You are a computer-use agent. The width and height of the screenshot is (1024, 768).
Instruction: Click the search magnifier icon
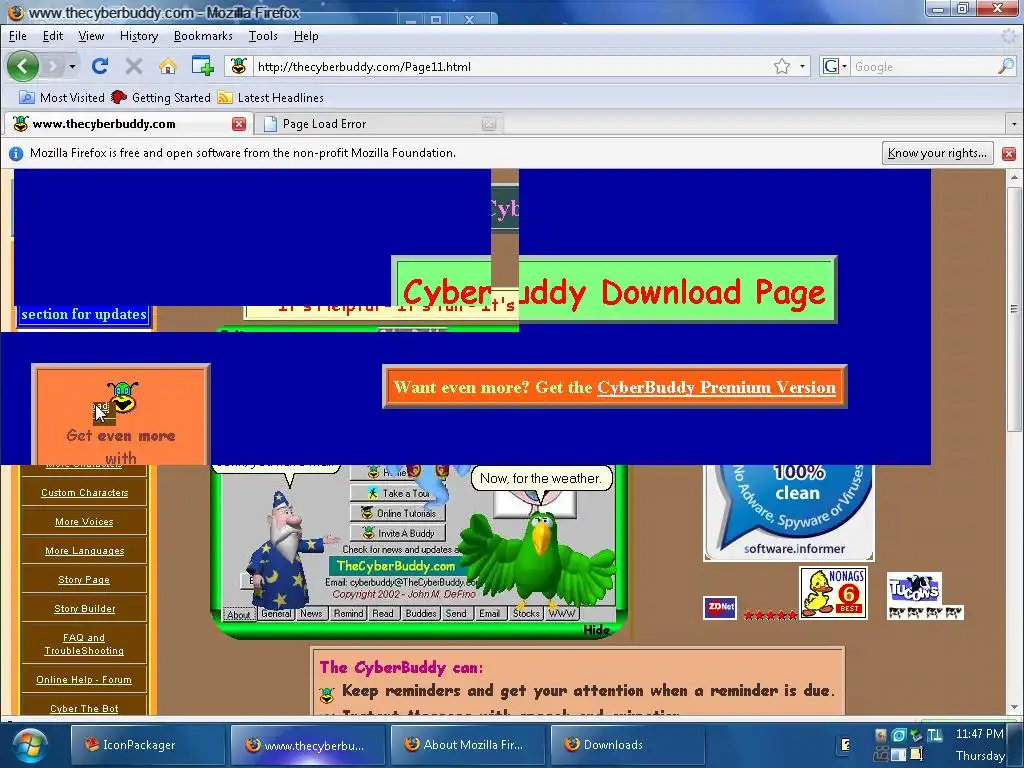1006,66
